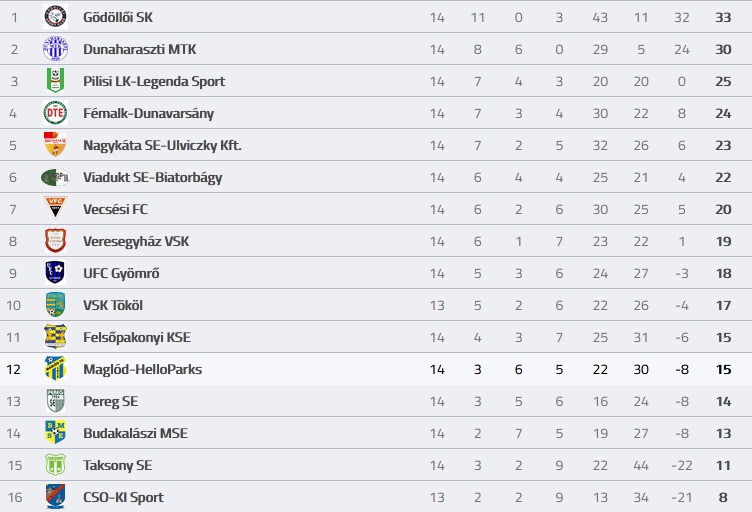This screenshot has height=512, width=752.
Task: Click the Dunaharaszti MTK team logo
Action: [x=55, y=49]
